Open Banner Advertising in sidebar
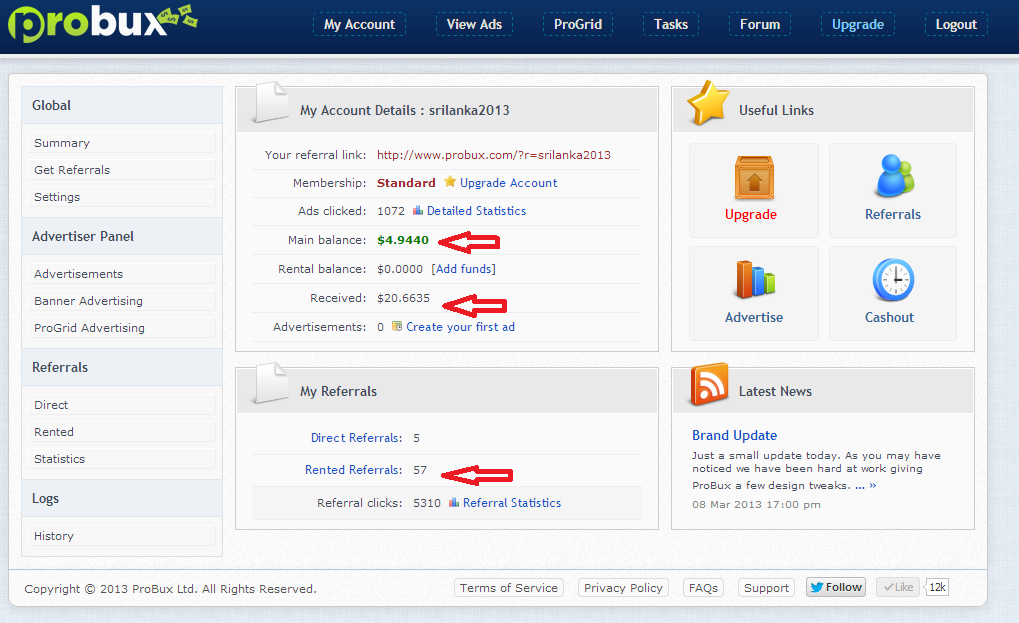Image resolution: width=1019 pixels, height=623 pixels. (x=122, y=301)
